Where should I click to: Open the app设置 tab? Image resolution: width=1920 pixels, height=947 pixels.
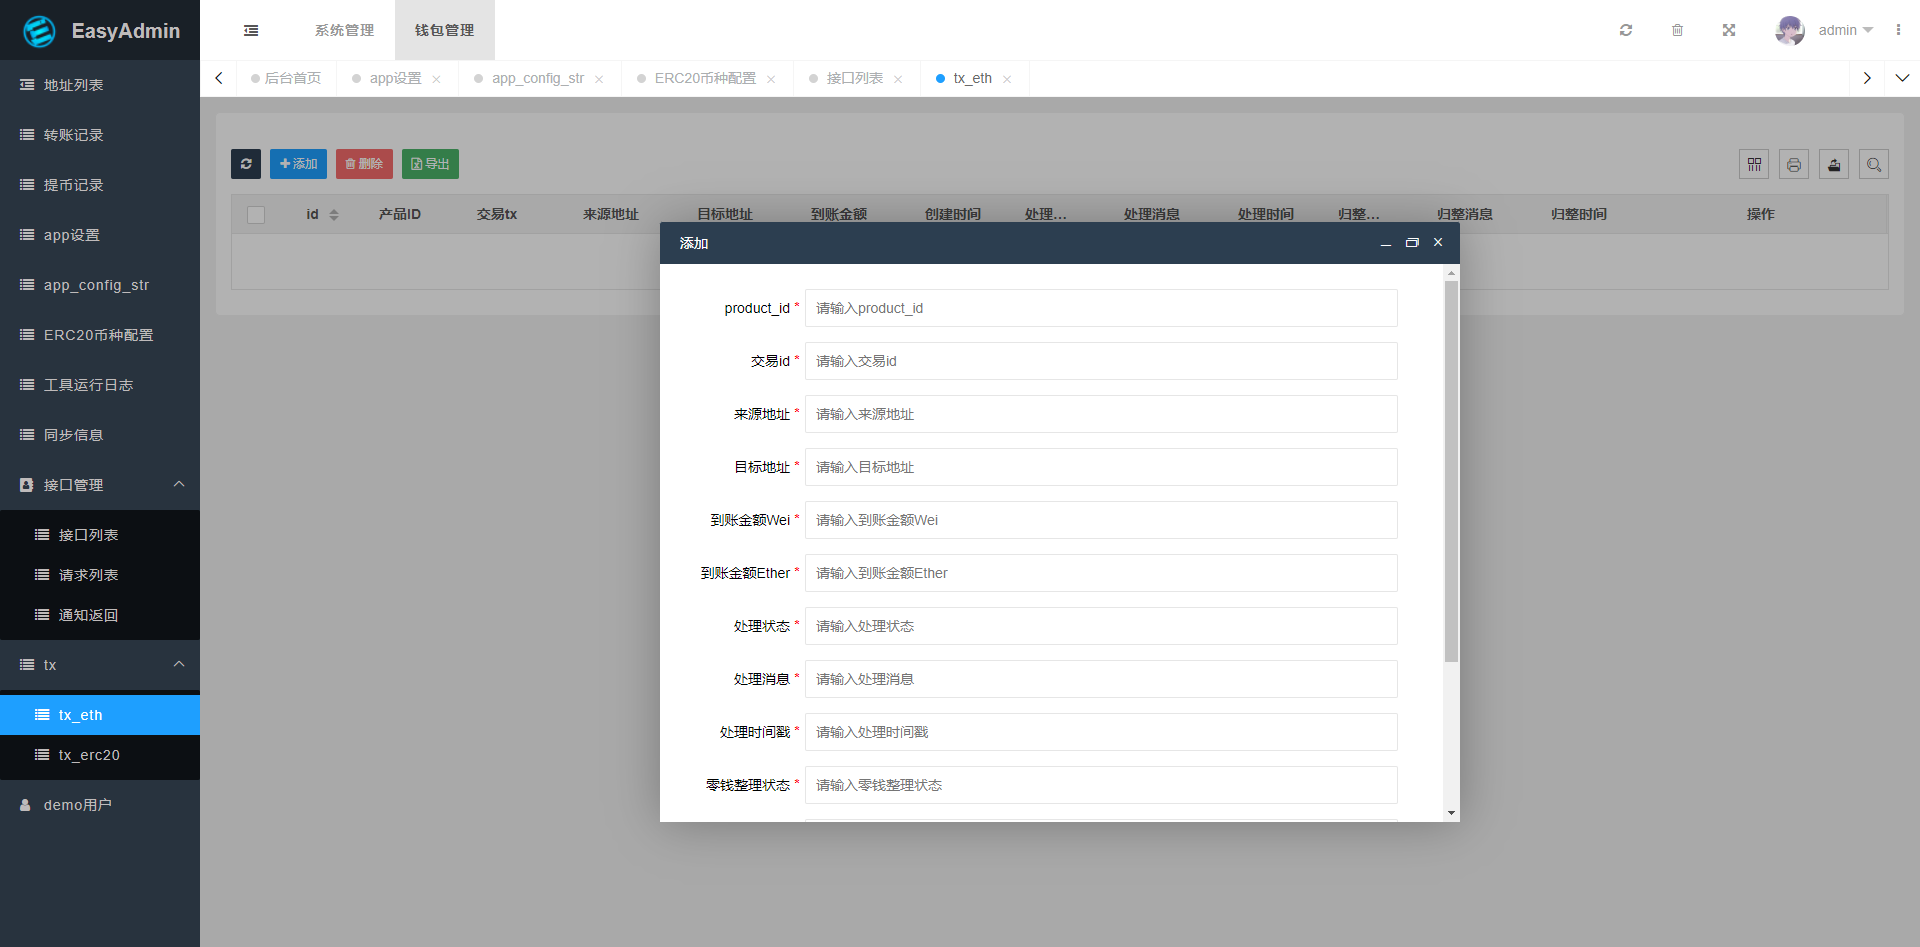(395, 78)
